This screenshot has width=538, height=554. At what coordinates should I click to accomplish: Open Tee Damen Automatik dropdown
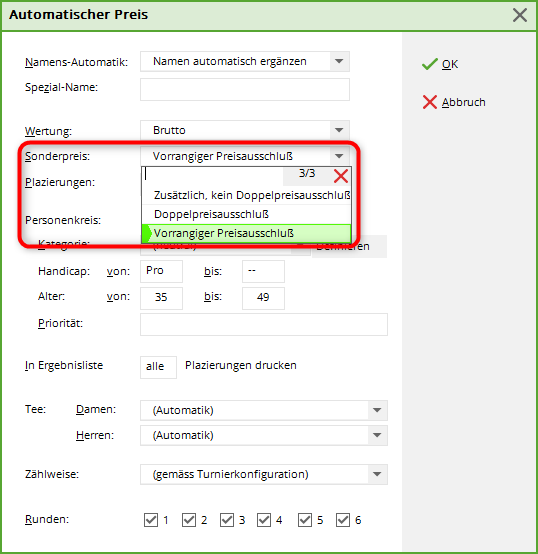tap(377, 410)
